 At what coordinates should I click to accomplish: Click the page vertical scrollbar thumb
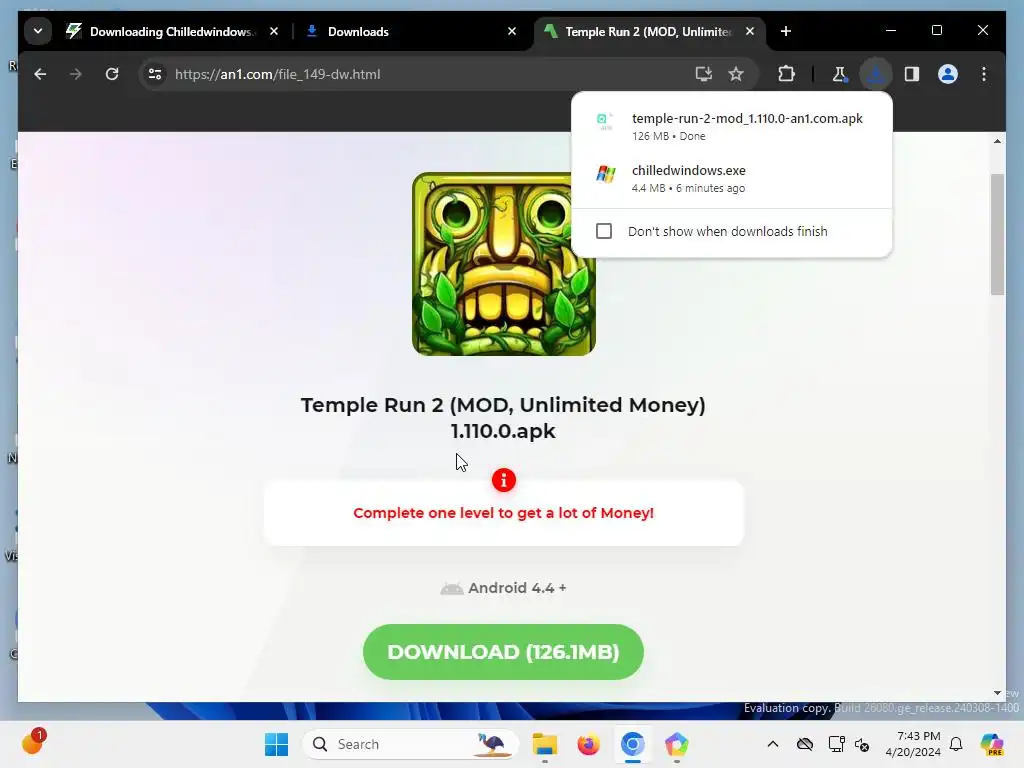(997, 234)
